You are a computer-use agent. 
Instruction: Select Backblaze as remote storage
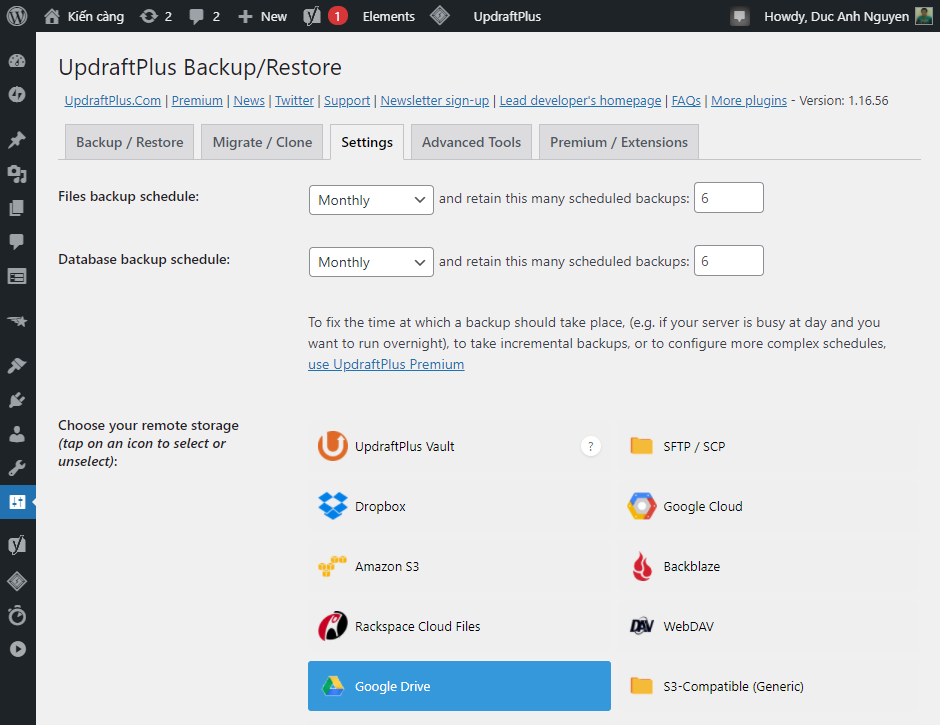[766, 566]
